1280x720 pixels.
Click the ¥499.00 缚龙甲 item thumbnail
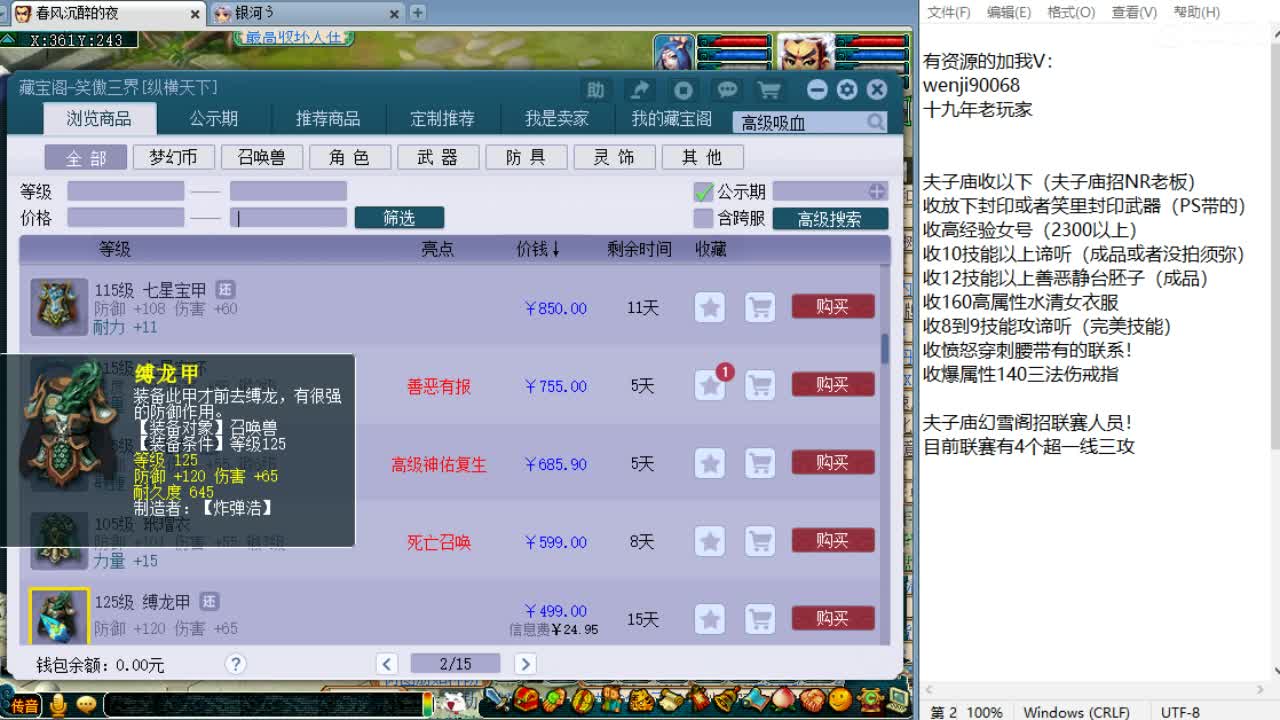[59, 617]
